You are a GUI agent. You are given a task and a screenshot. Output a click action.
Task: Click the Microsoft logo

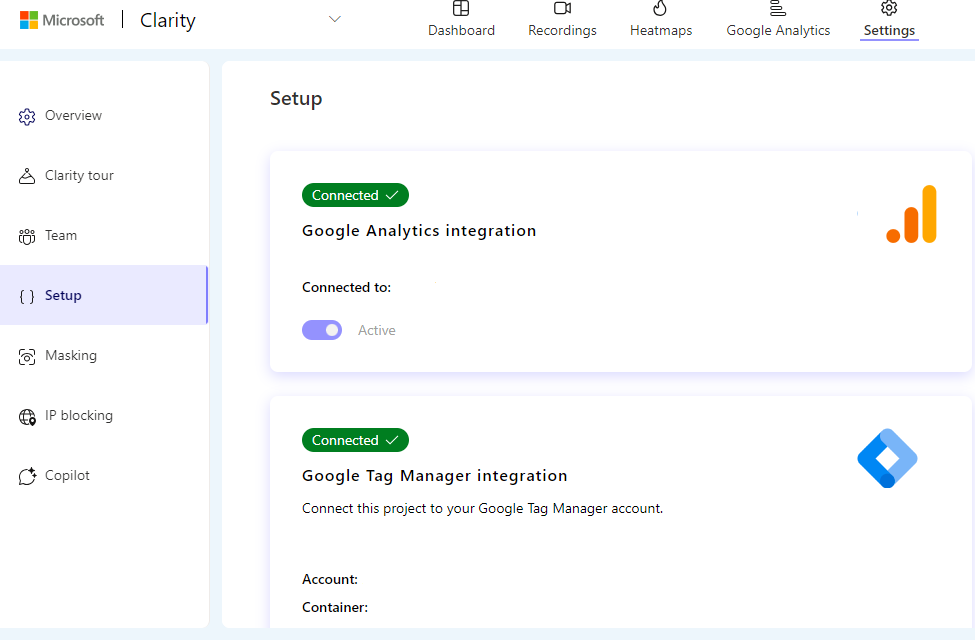(x=62, y=20)
